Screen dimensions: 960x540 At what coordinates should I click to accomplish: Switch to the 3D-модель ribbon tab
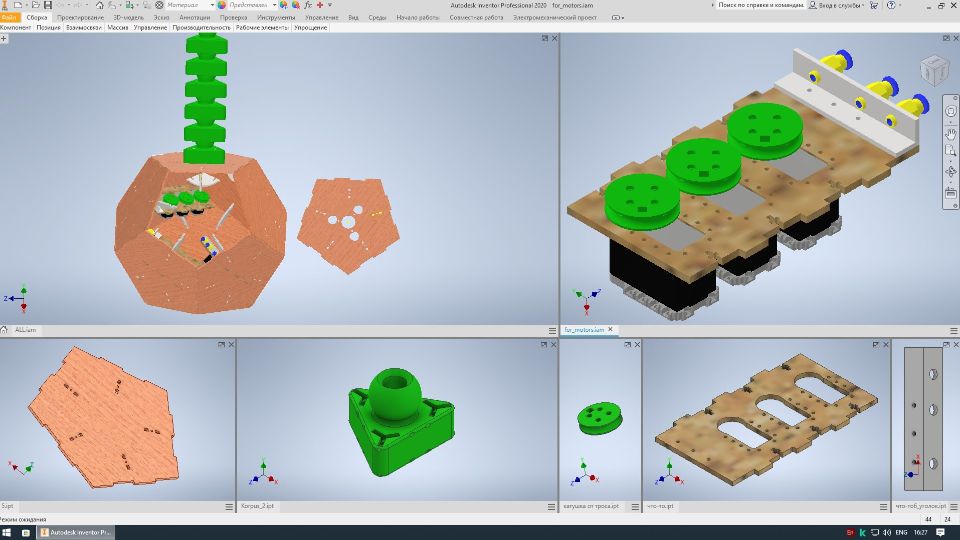pyautogui.click(x=129, y=18)
